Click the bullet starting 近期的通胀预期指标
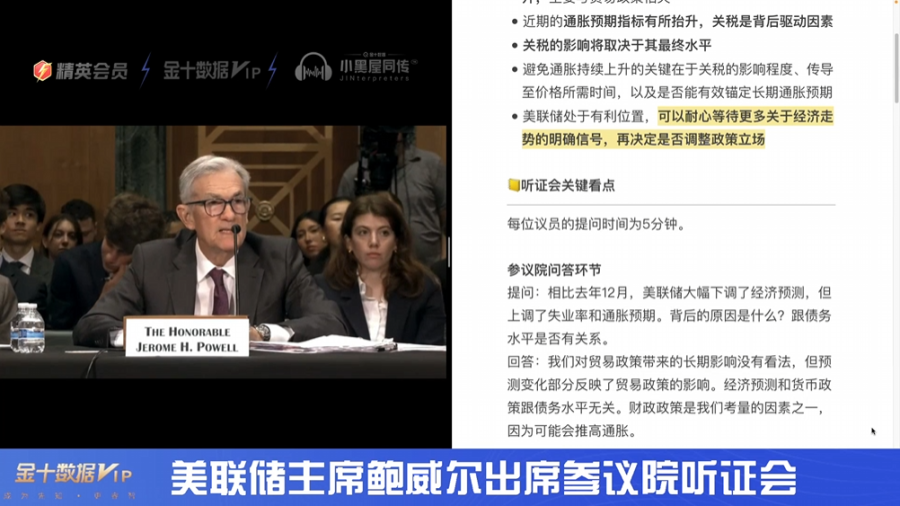 (x=677, y=22)
